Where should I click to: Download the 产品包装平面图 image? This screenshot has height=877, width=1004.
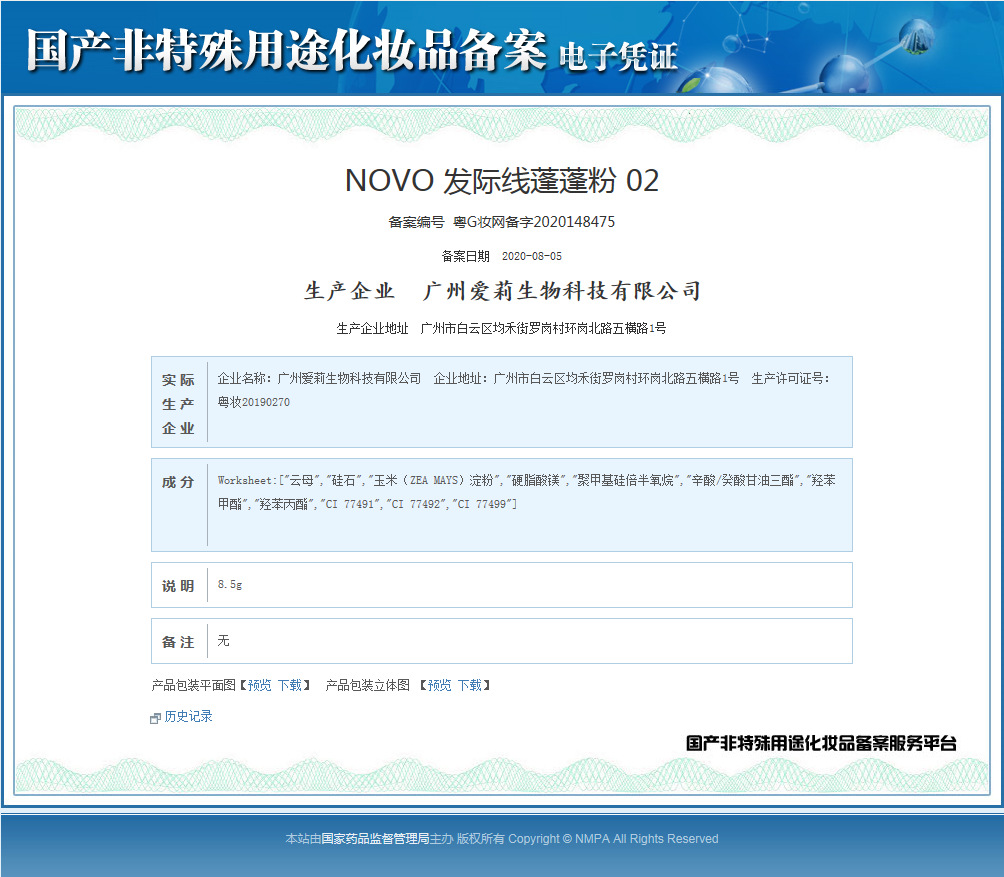point(289,685)
